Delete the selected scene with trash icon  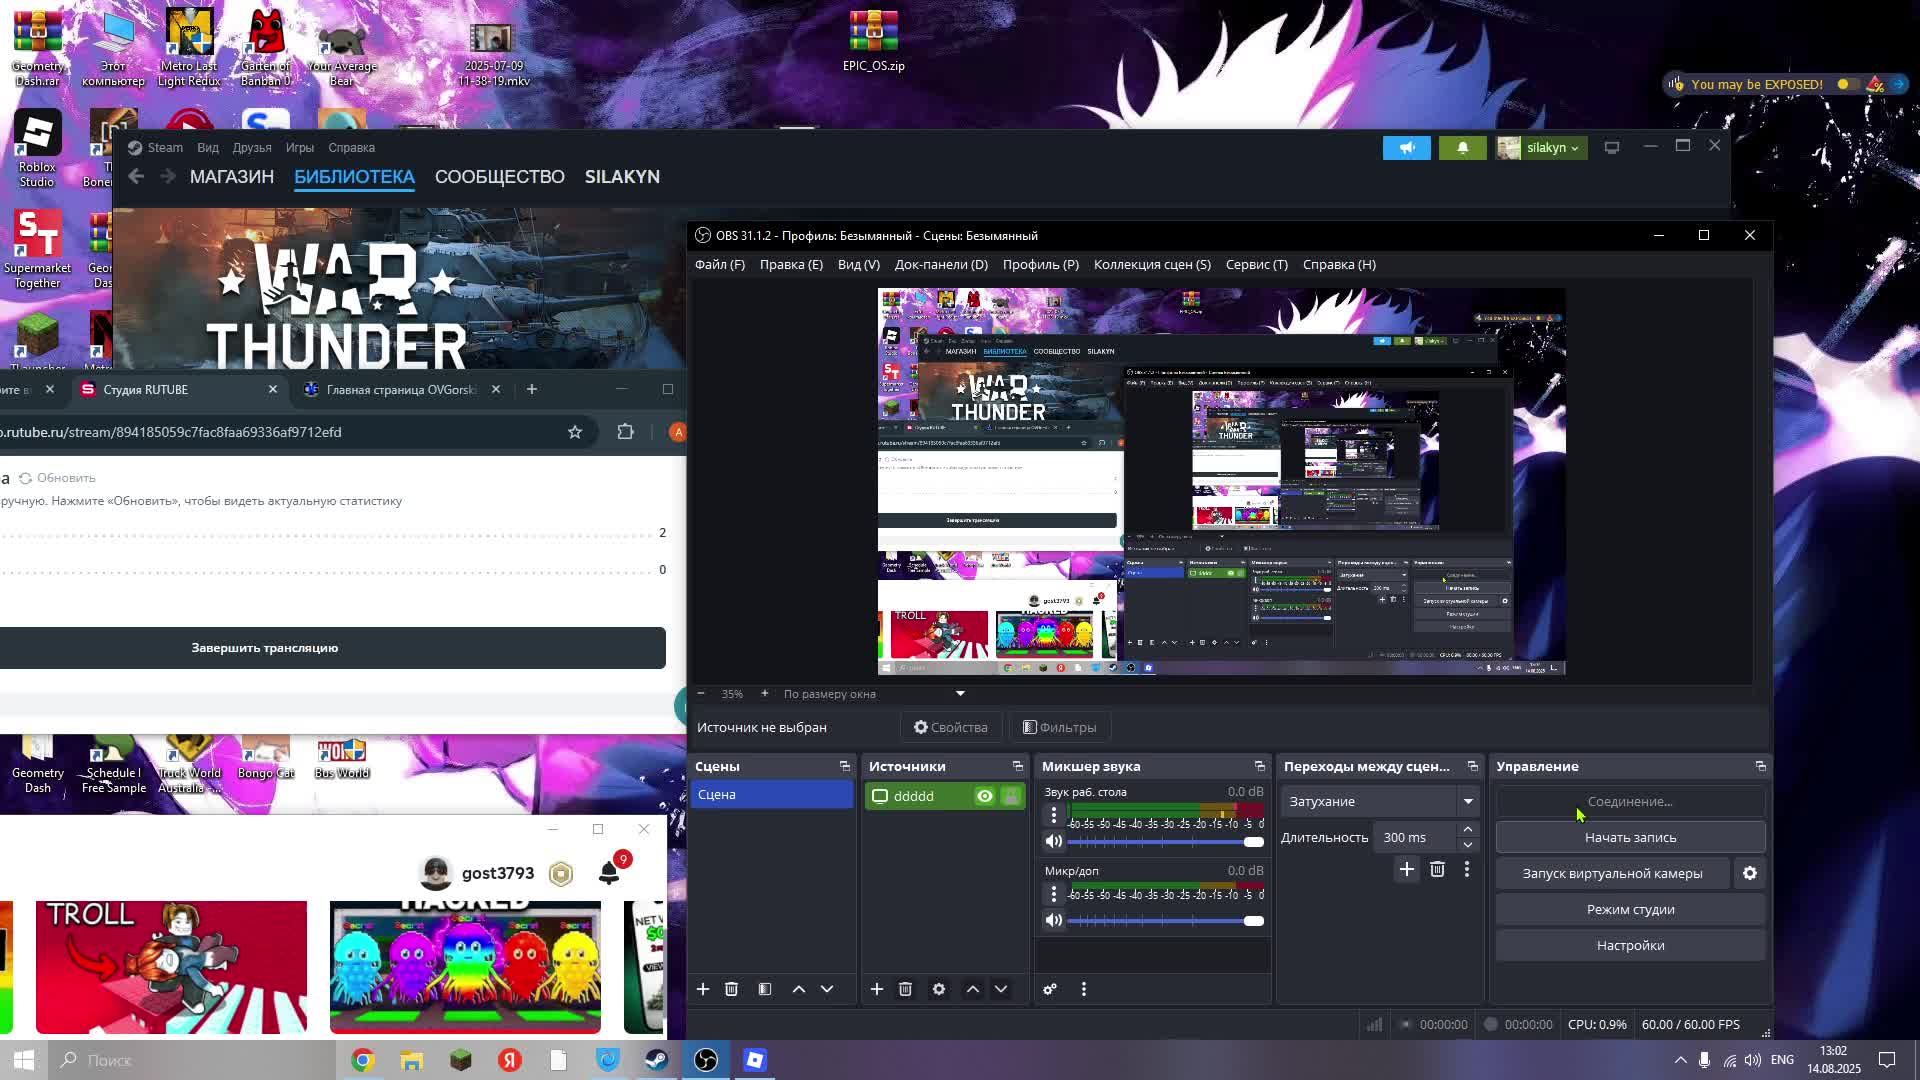731,989
